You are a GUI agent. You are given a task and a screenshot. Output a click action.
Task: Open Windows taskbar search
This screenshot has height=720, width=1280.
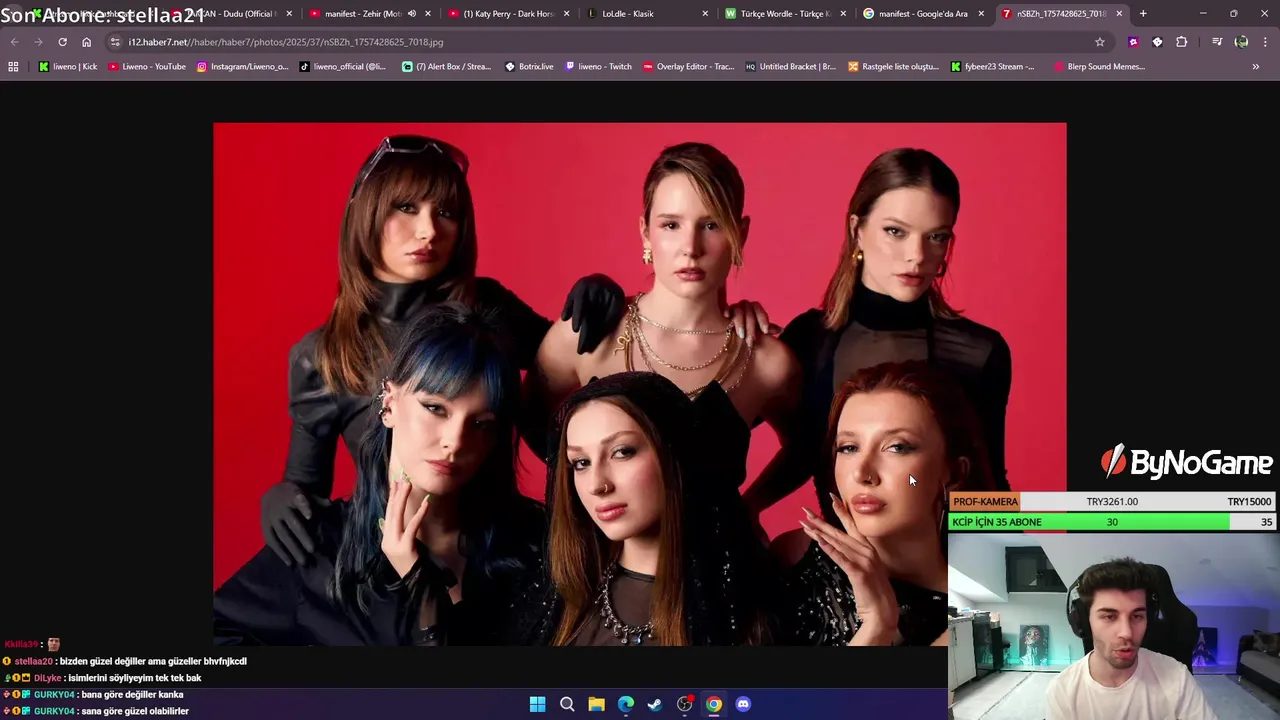pyautogui.click(x=567, y=704)
